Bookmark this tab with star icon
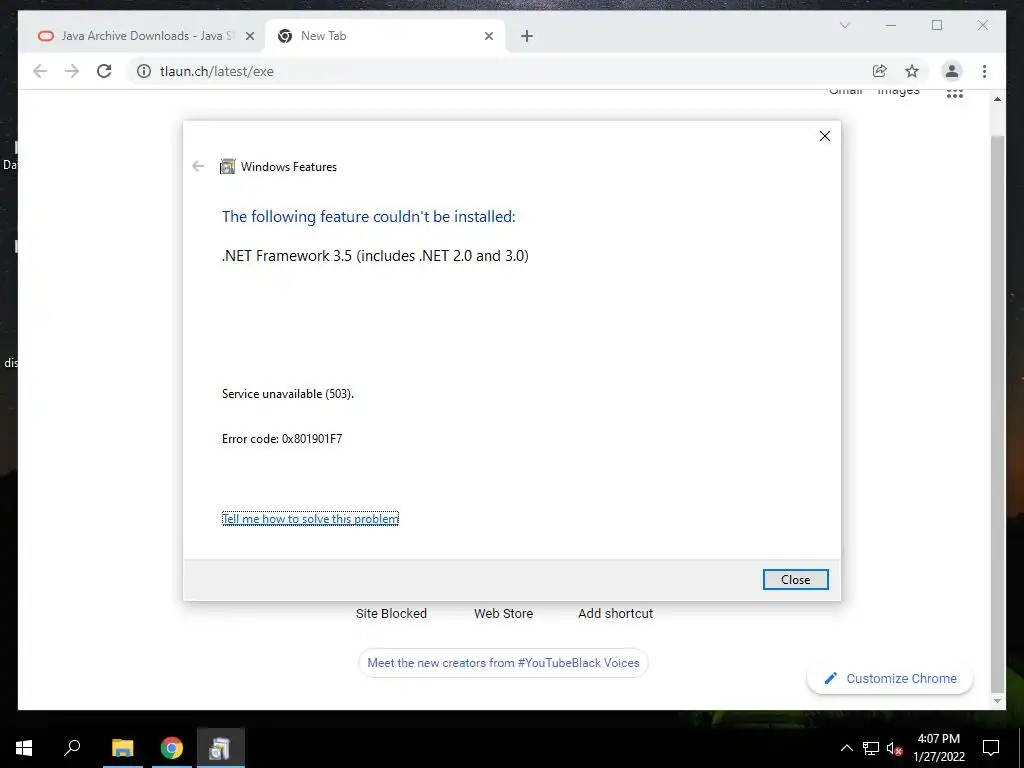 tap(912, 71)
